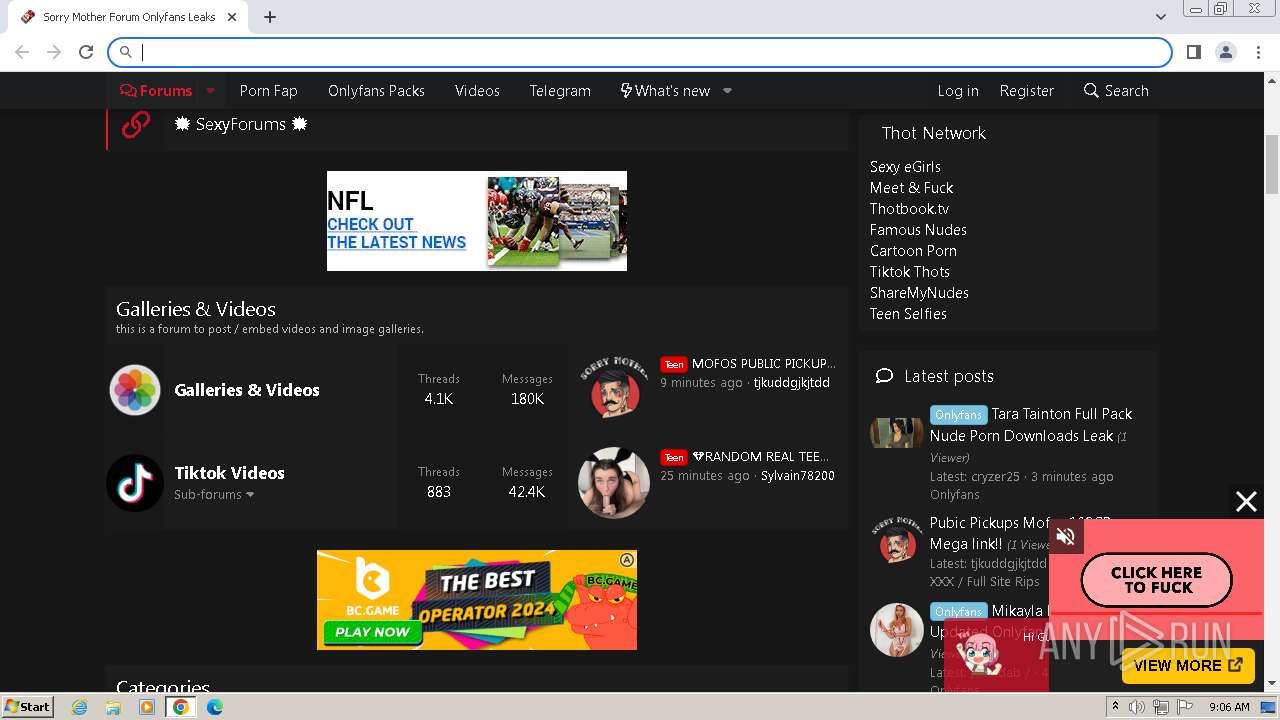Open the Thotbook.tv sidebar link
1280x720 pixels.
[x=909, y=208]
